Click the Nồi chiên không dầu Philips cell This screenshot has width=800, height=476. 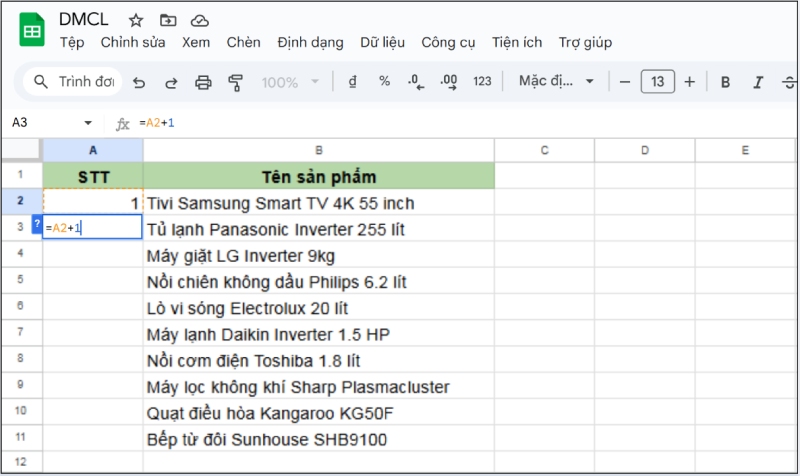[x=319, y=281]
